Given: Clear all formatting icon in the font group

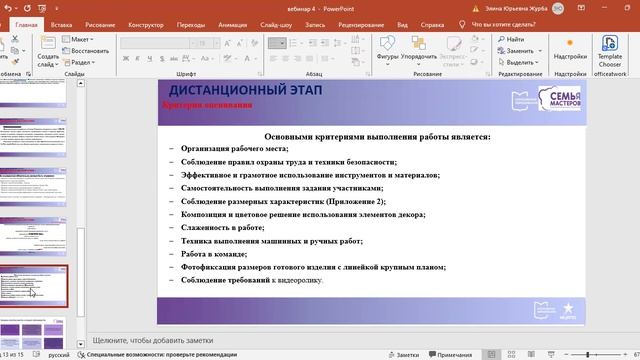Looking at the screenshot, I should 254,43.
